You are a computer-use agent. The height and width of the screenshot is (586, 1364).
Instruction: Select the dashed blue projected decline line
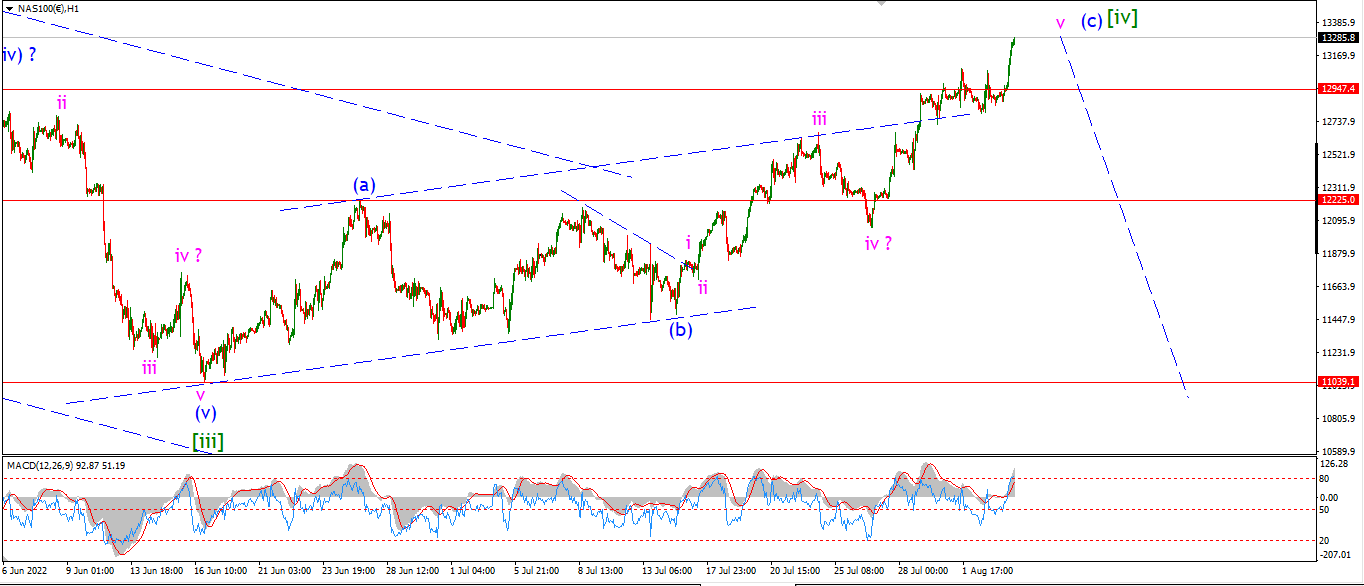point(1125,215)
